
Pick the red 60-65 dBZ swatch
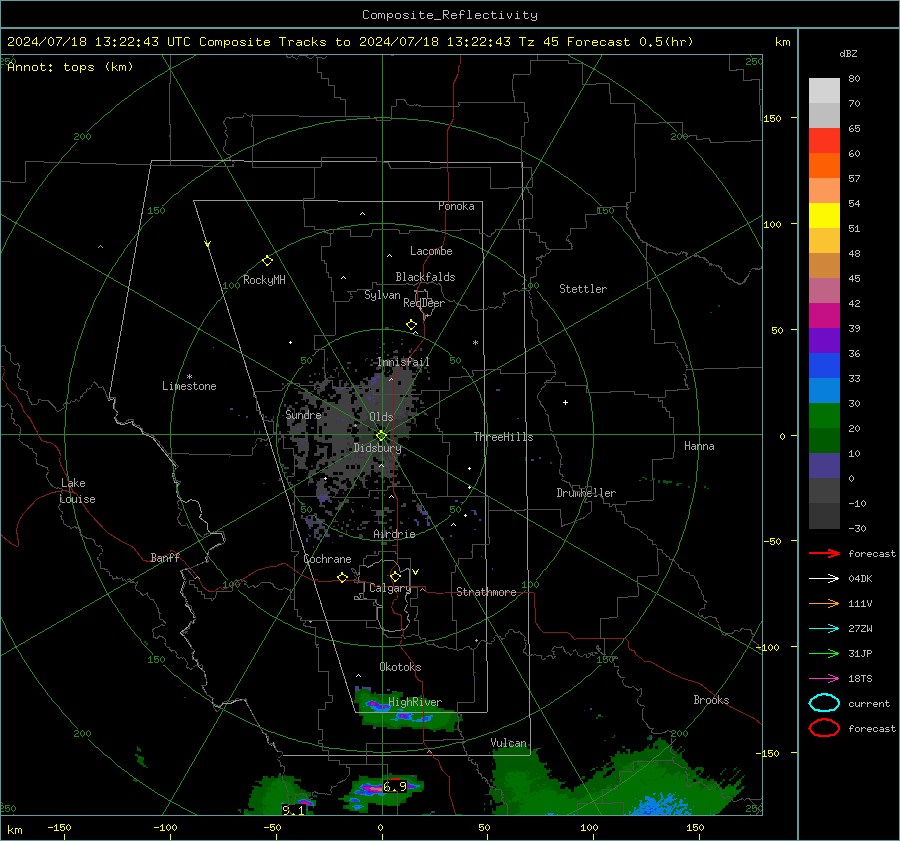pos(824,141)
